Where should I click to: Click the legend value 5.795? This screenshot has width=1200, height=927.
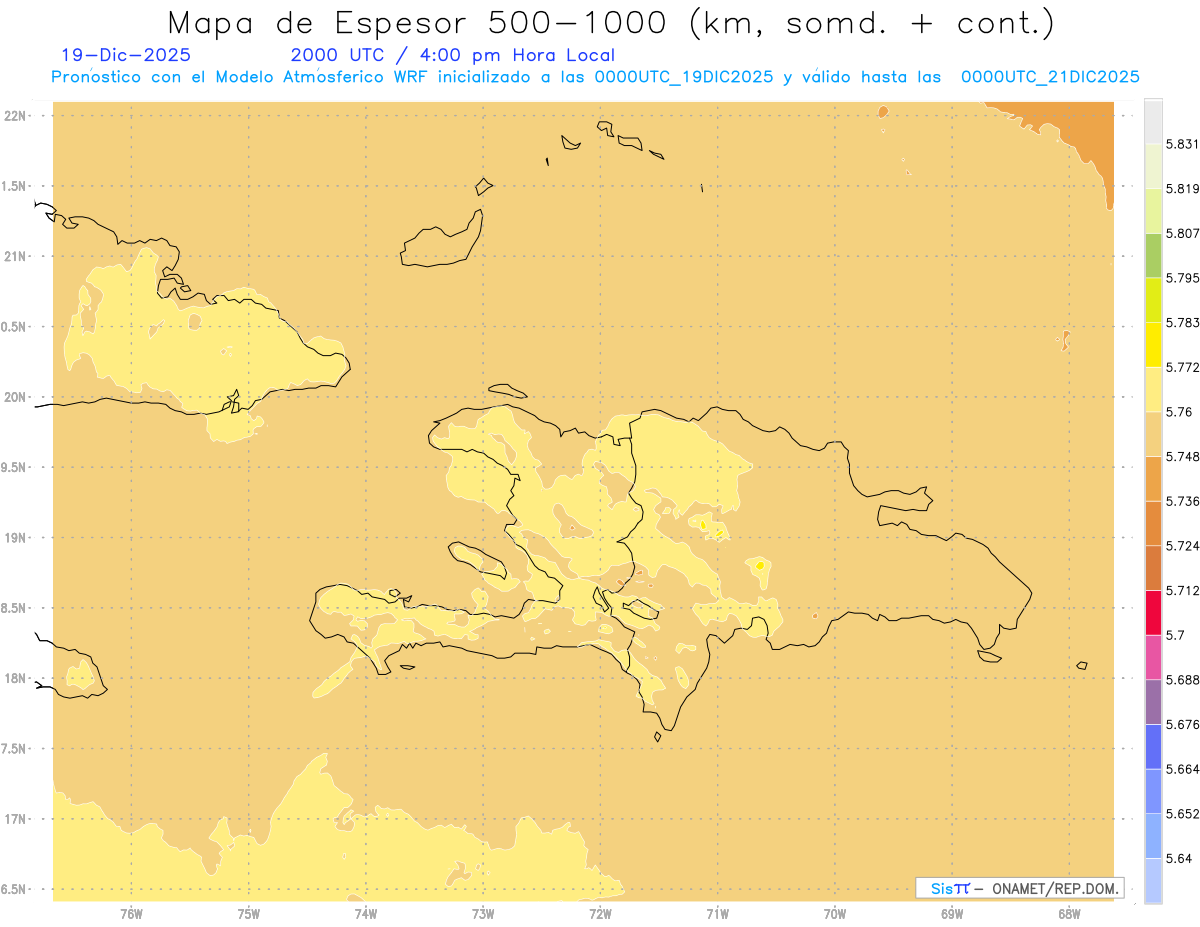point(1183,277)
